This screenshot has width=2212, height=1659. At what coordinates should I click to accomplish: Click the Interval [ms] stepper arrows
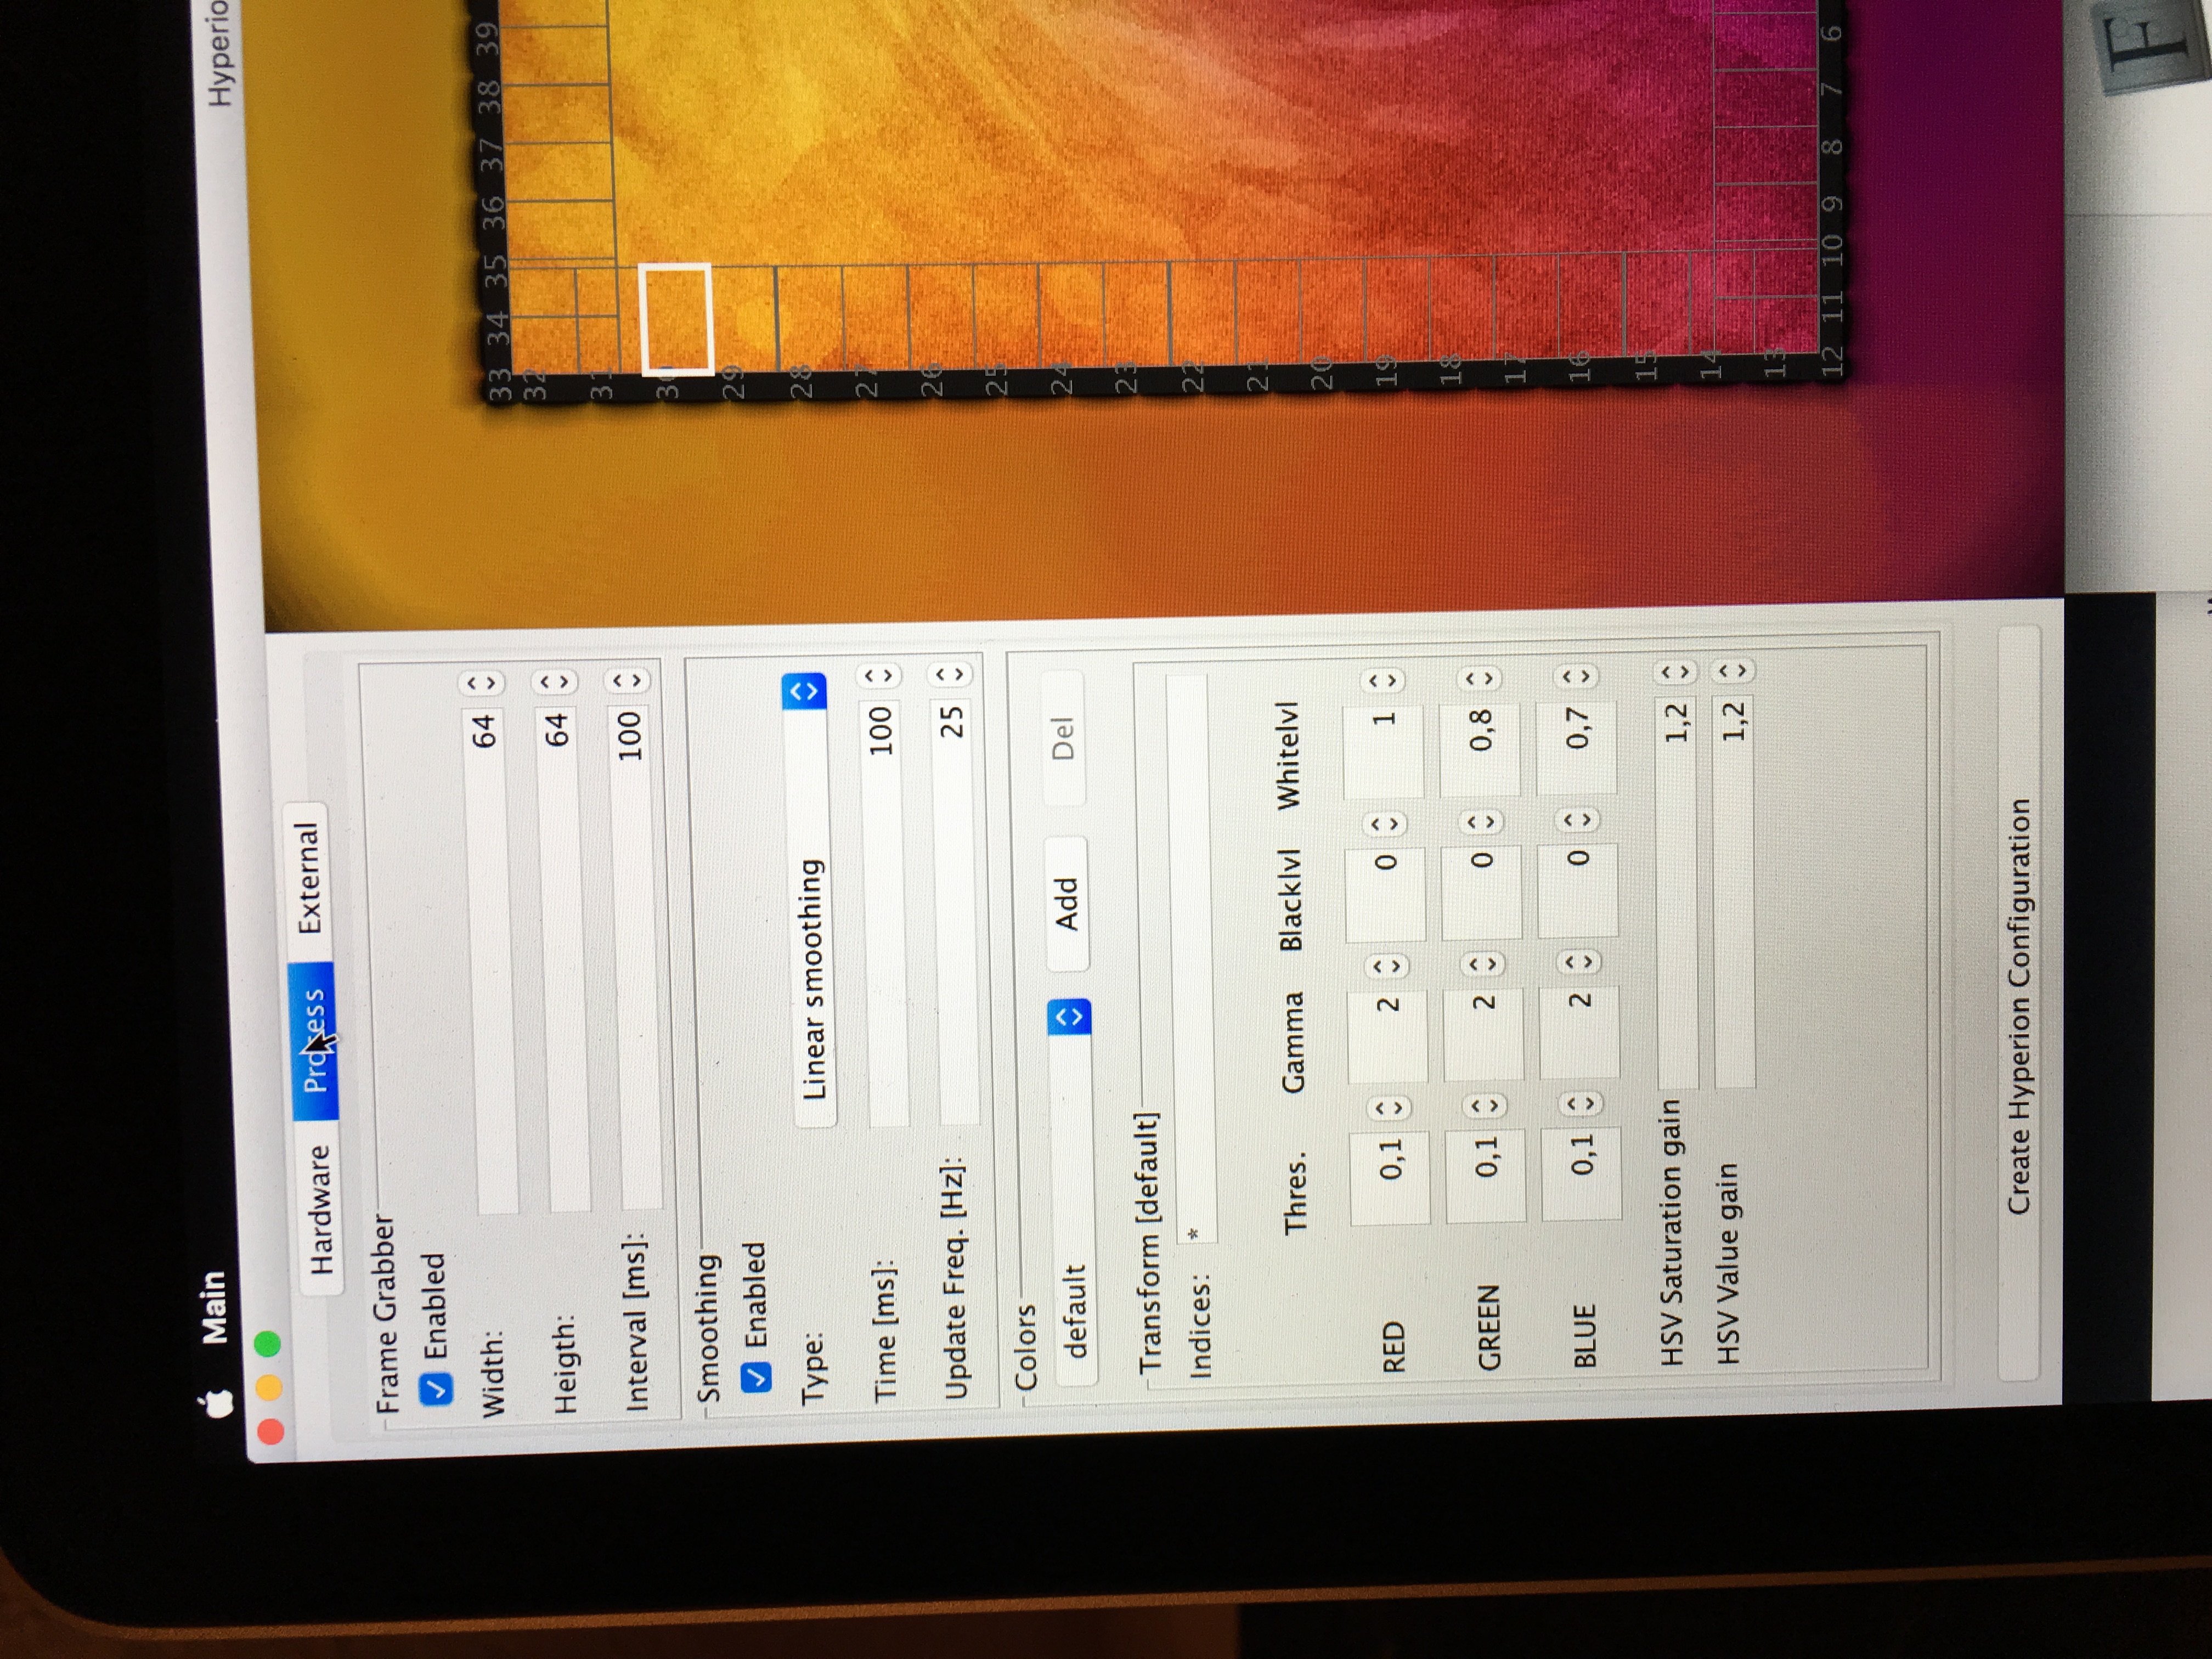tap(628, 681)
